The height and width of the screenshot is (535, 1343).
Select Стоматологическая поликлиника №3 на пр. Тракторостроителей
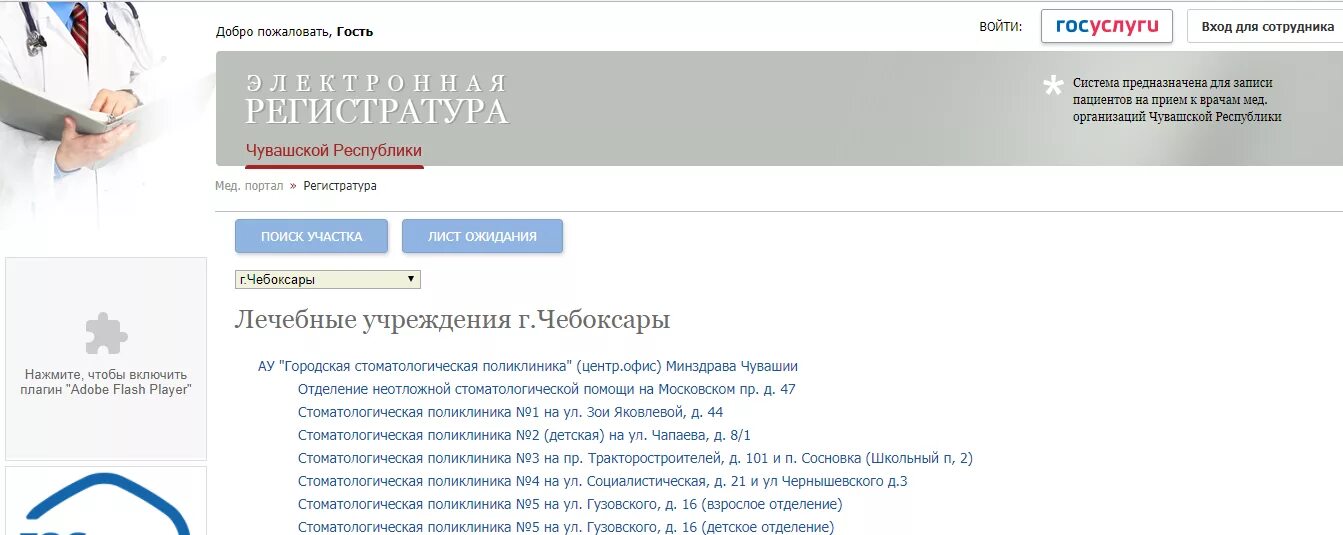pos(635,458)
